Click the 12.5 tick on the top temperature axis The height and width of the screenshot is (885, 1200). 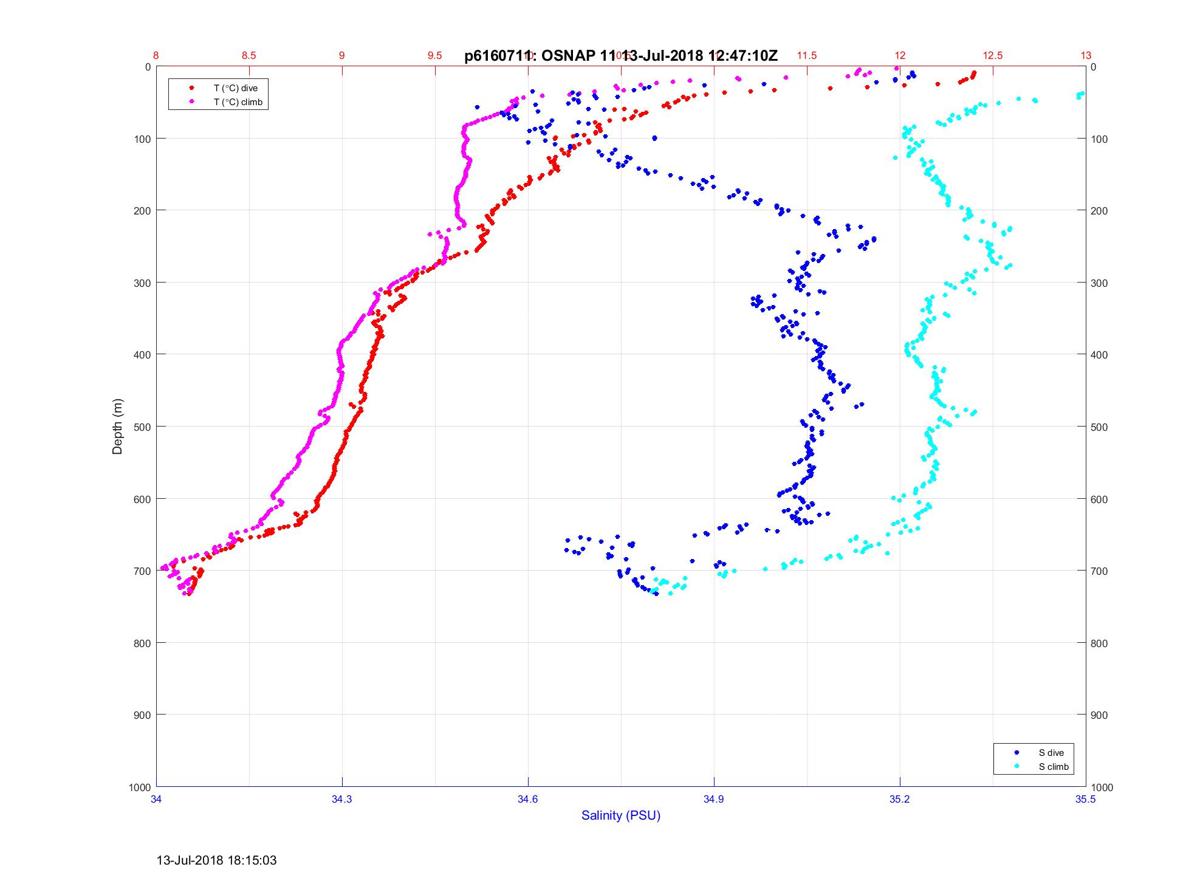(x=992, y=56)
